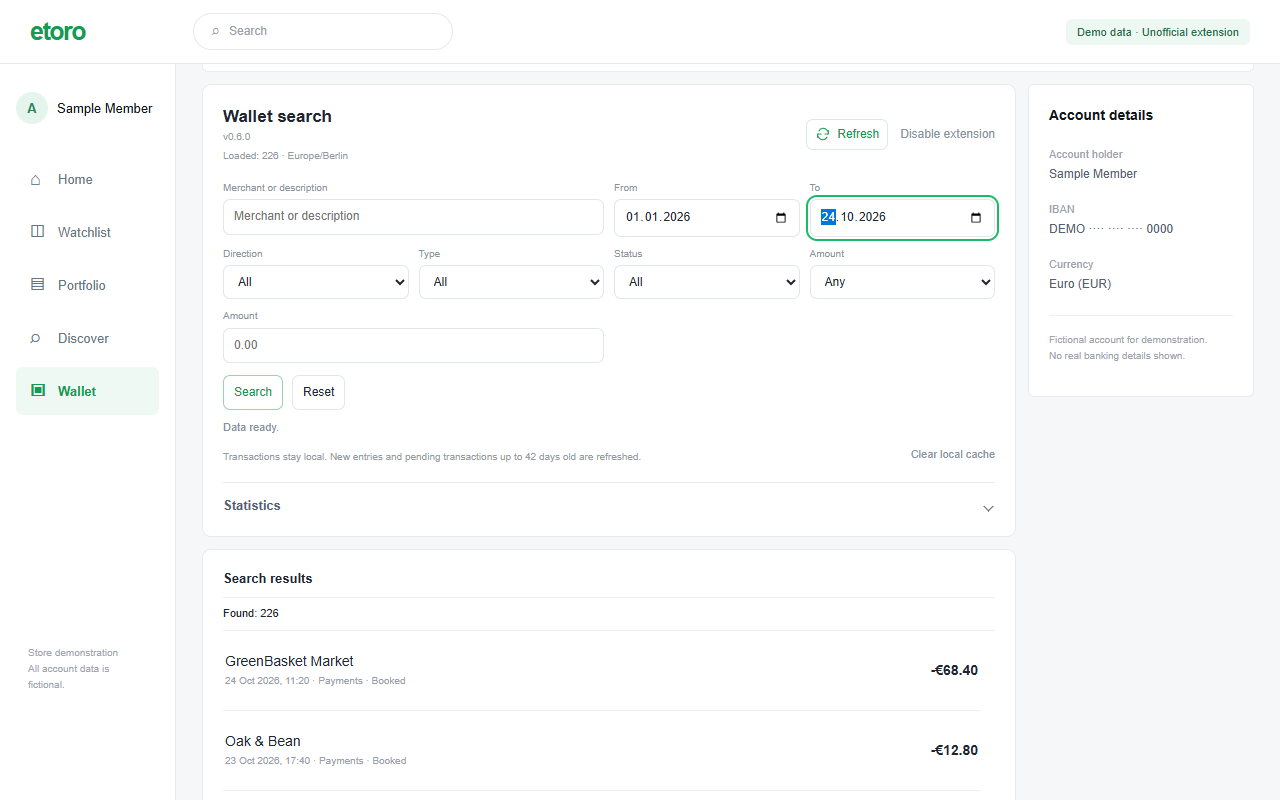Click the year in To date field
Viewport: 1280px width, 800px height.
click(872, 217)
